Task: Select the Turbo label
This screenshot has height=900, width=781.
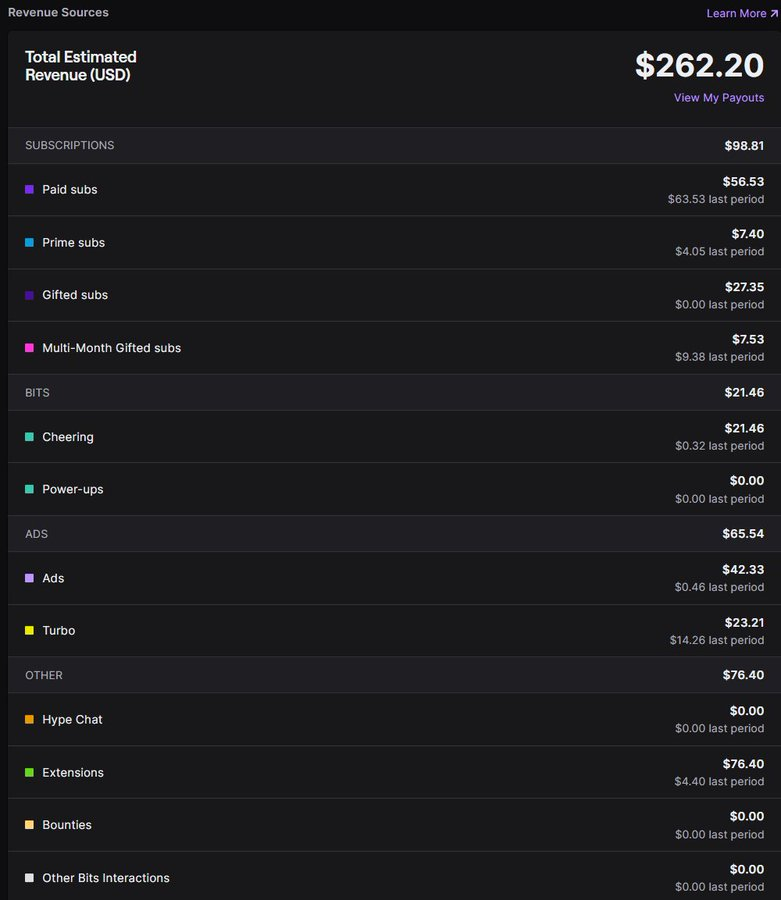Action: click(59, 630)
